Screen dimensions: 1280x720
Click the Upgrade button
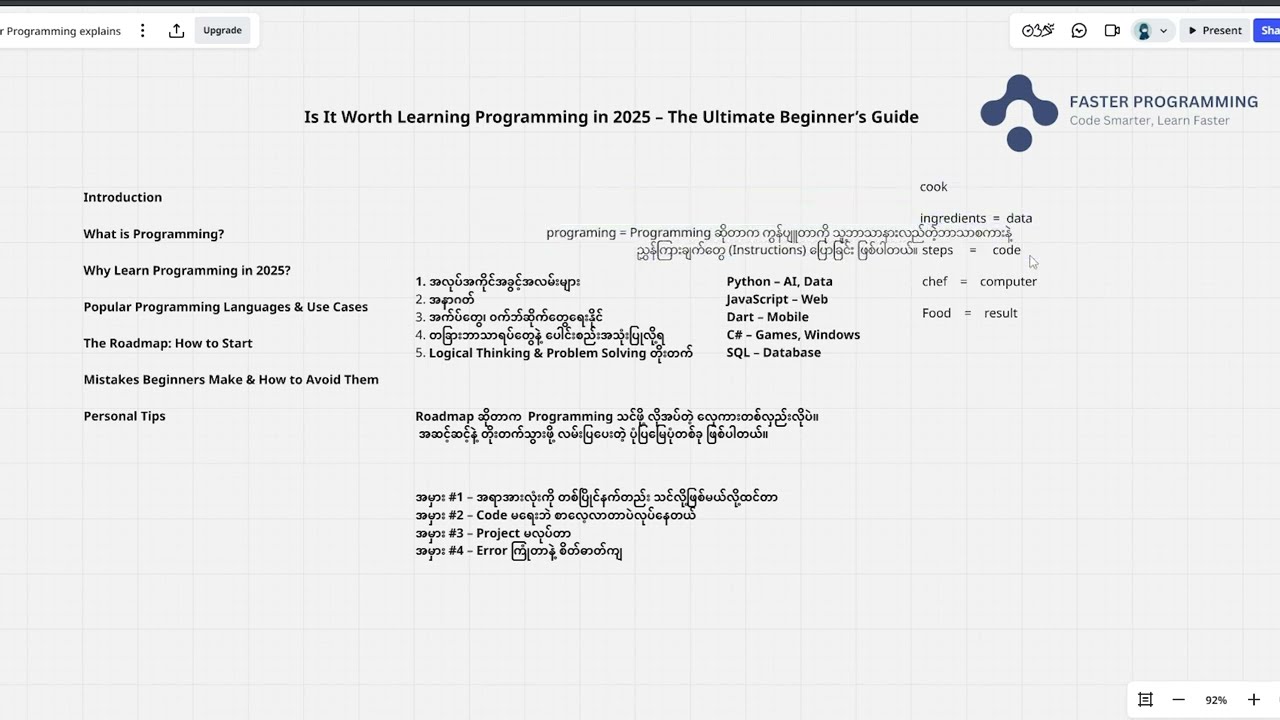pos(222,31)
